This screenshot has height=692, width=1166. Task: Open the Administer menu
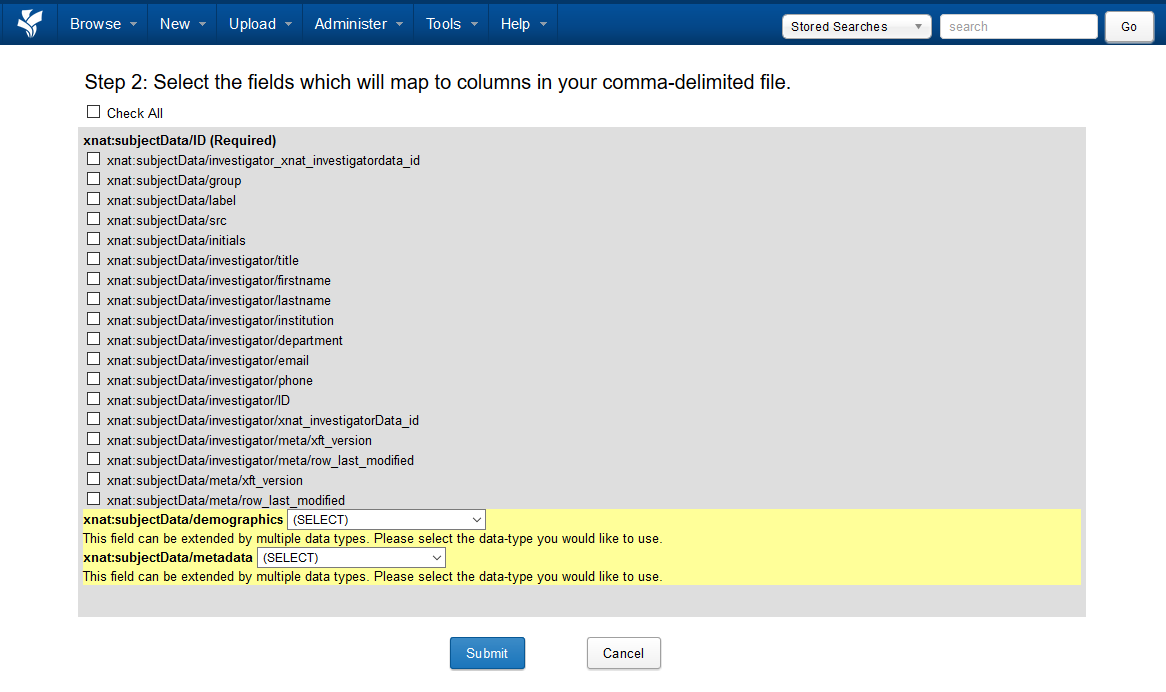point(358,24)
